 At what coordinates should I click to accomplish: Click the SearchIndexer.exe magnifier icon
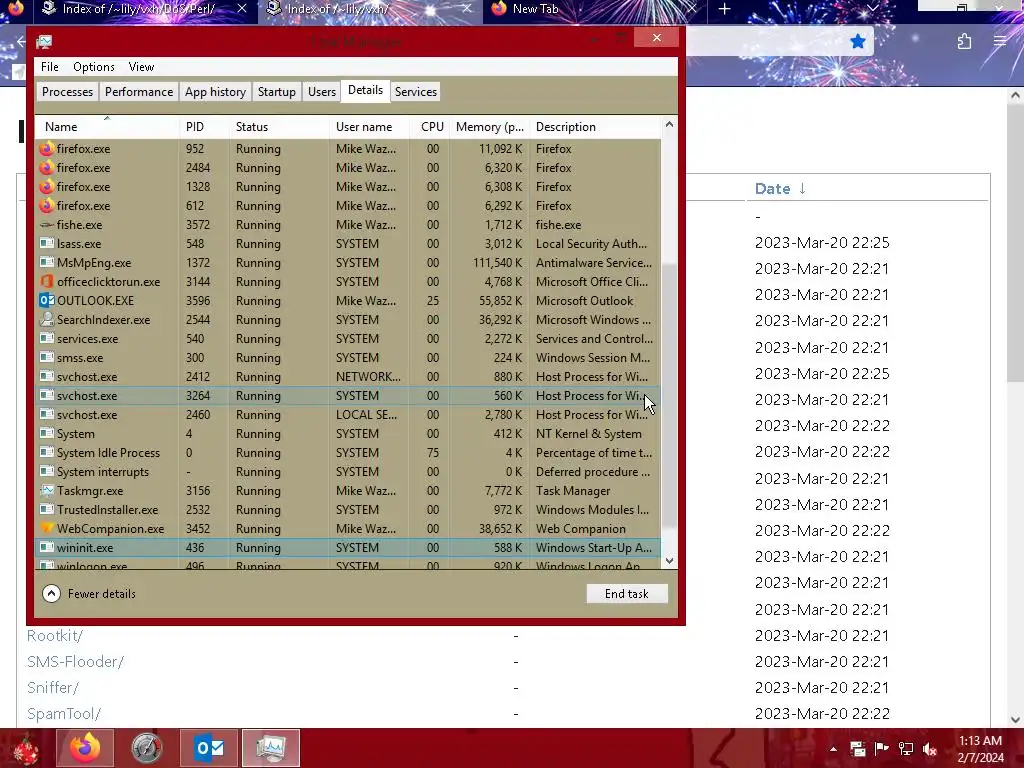(x=46, y=319)
